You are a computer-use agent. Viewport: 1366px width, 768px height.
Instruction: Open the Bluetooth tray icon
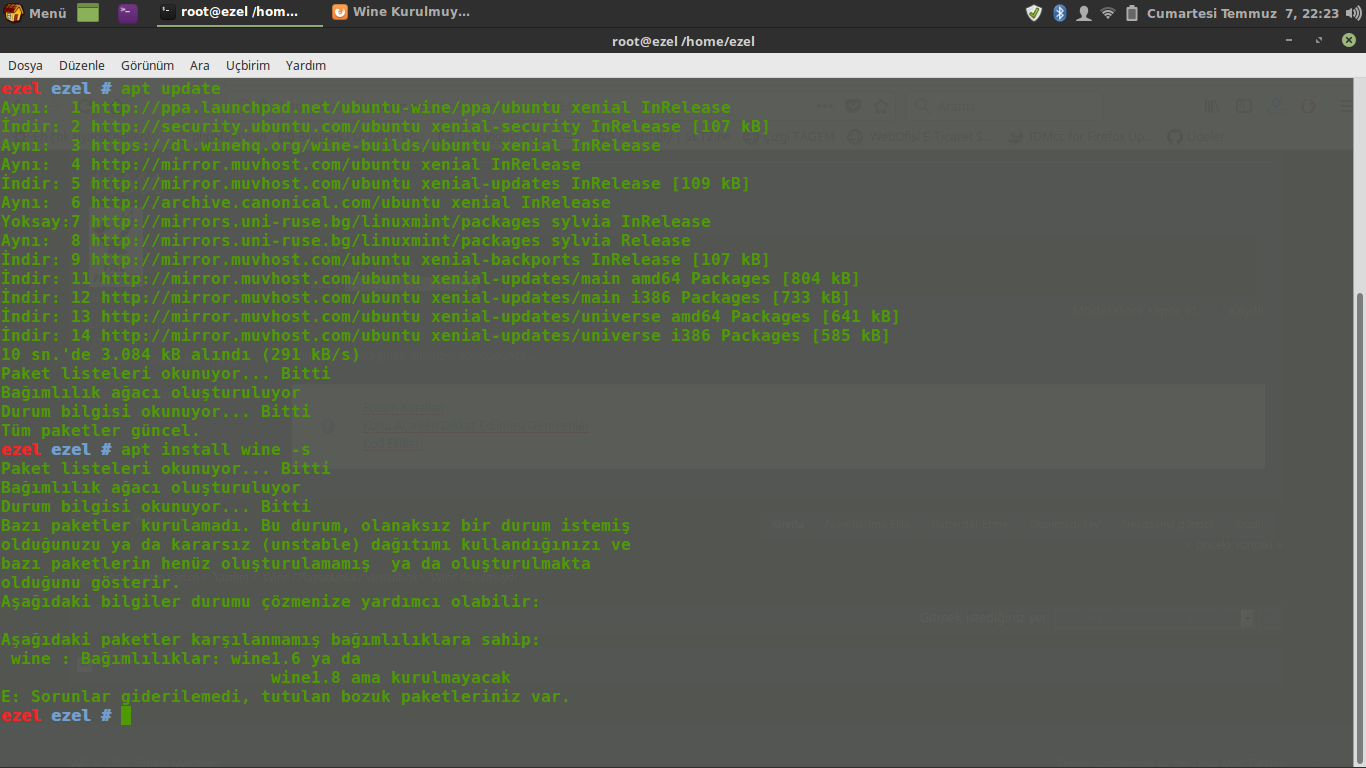[x=1060, y=13]
